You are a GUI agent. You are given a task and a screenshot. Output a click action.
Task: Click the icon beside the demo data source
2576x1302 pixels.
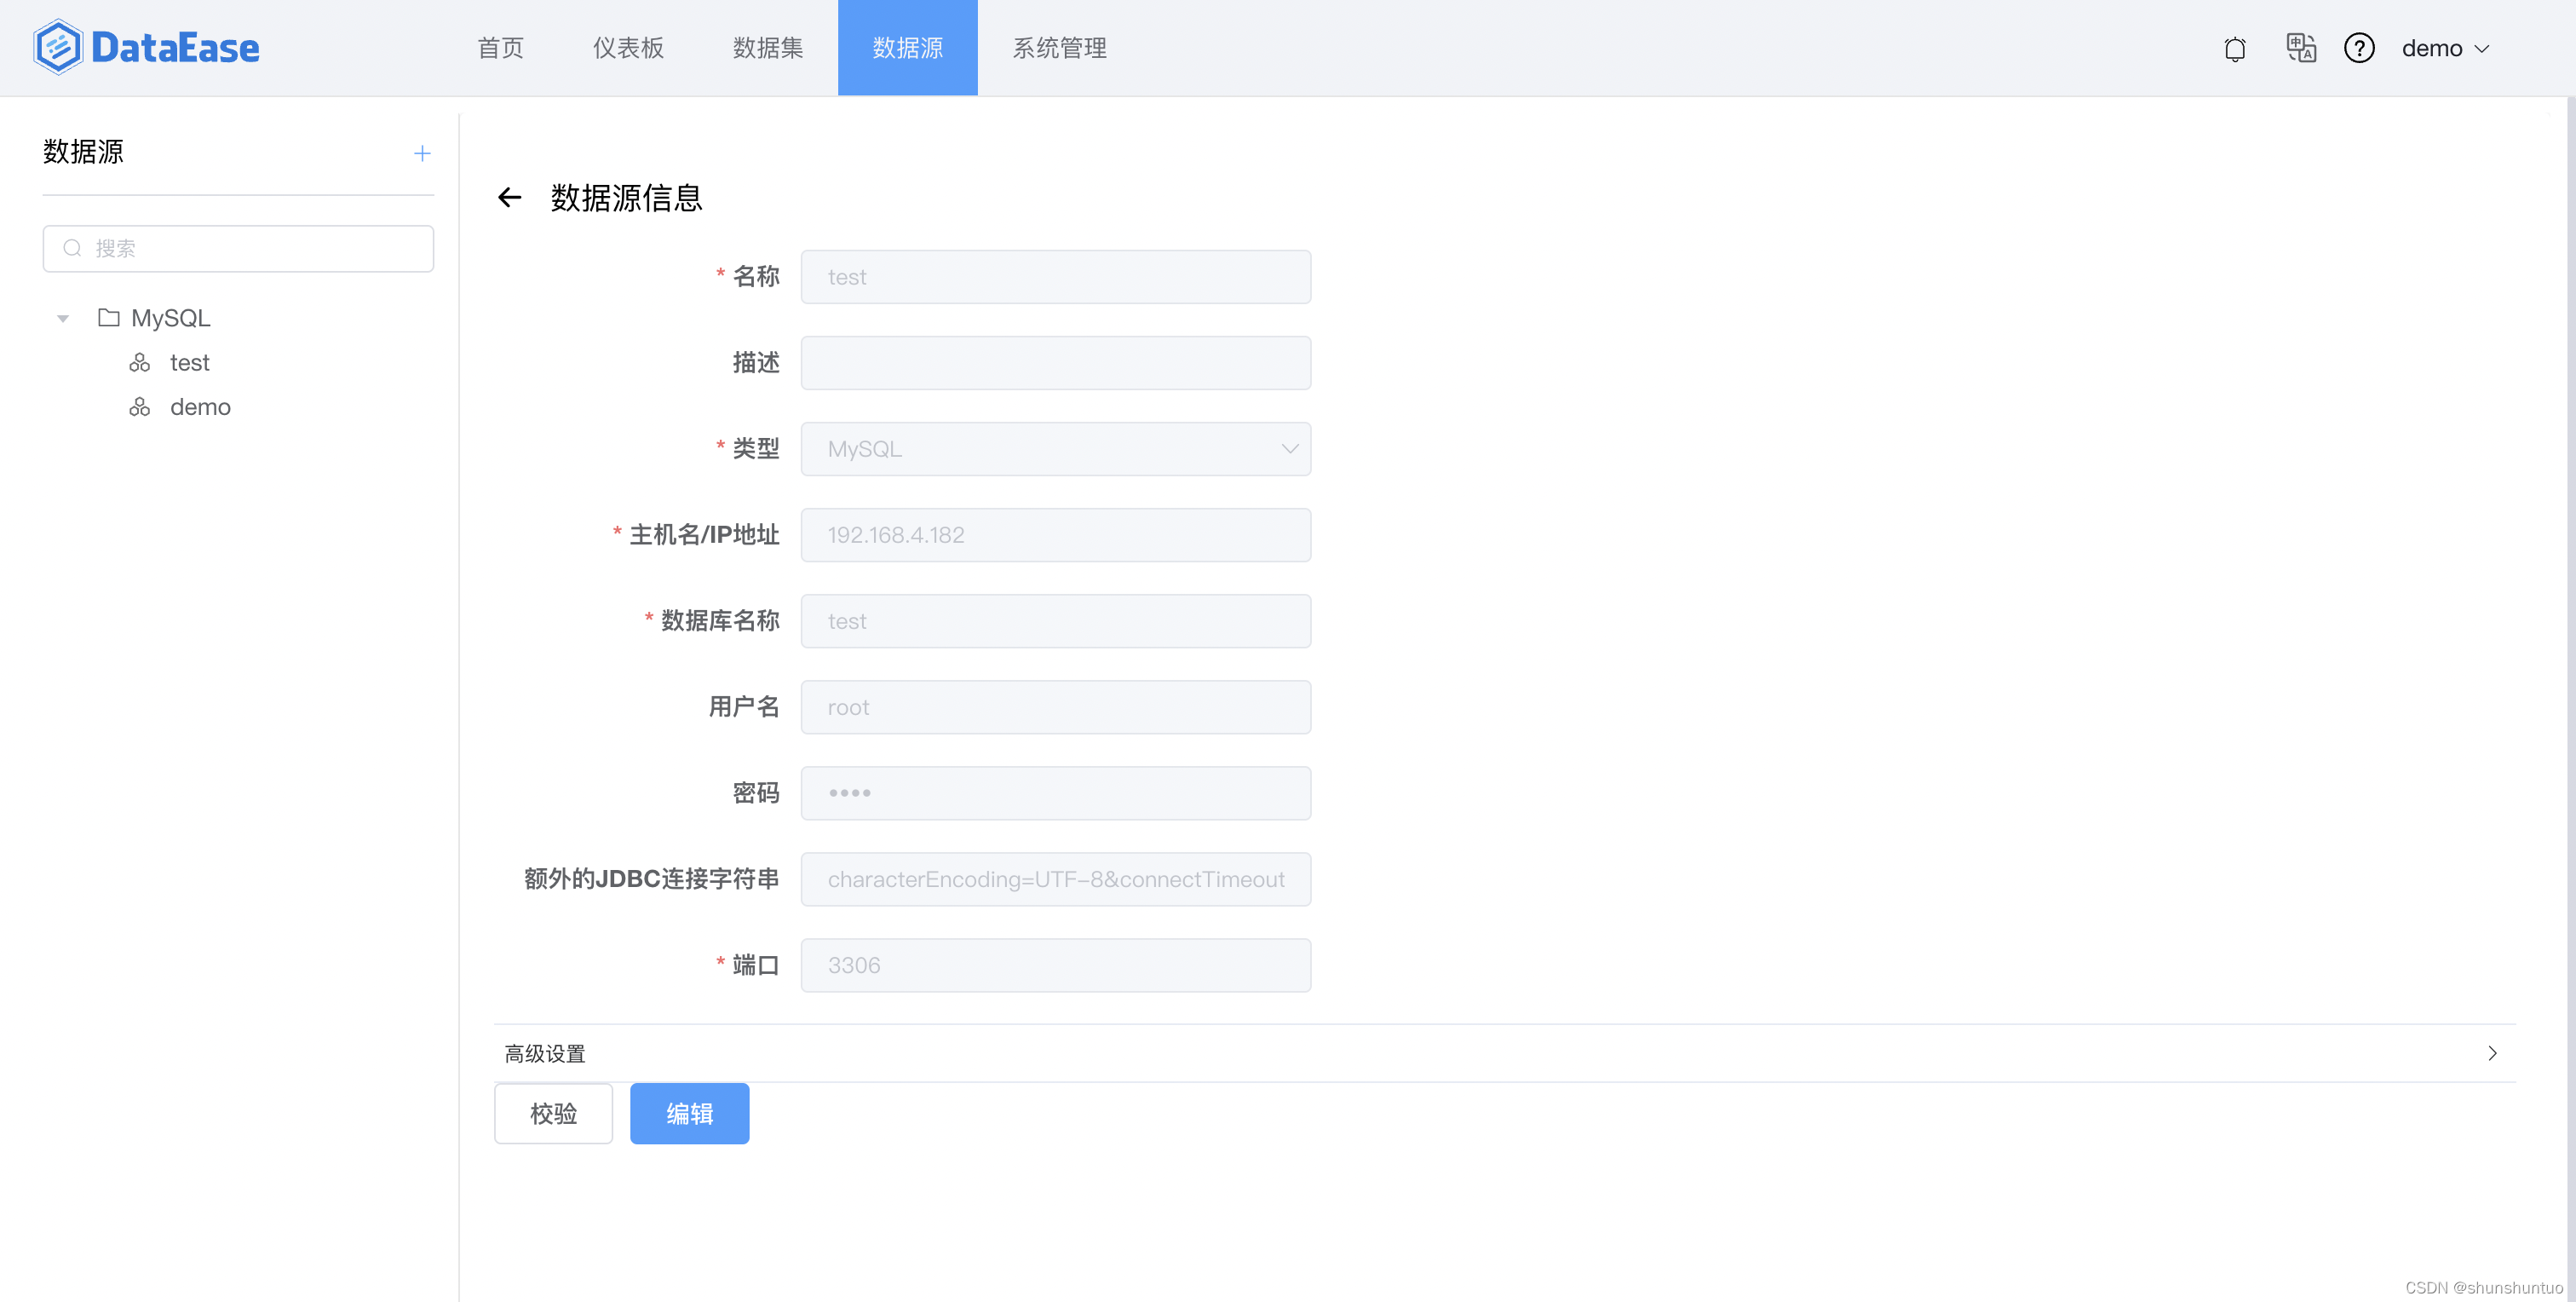coord(140,407)
